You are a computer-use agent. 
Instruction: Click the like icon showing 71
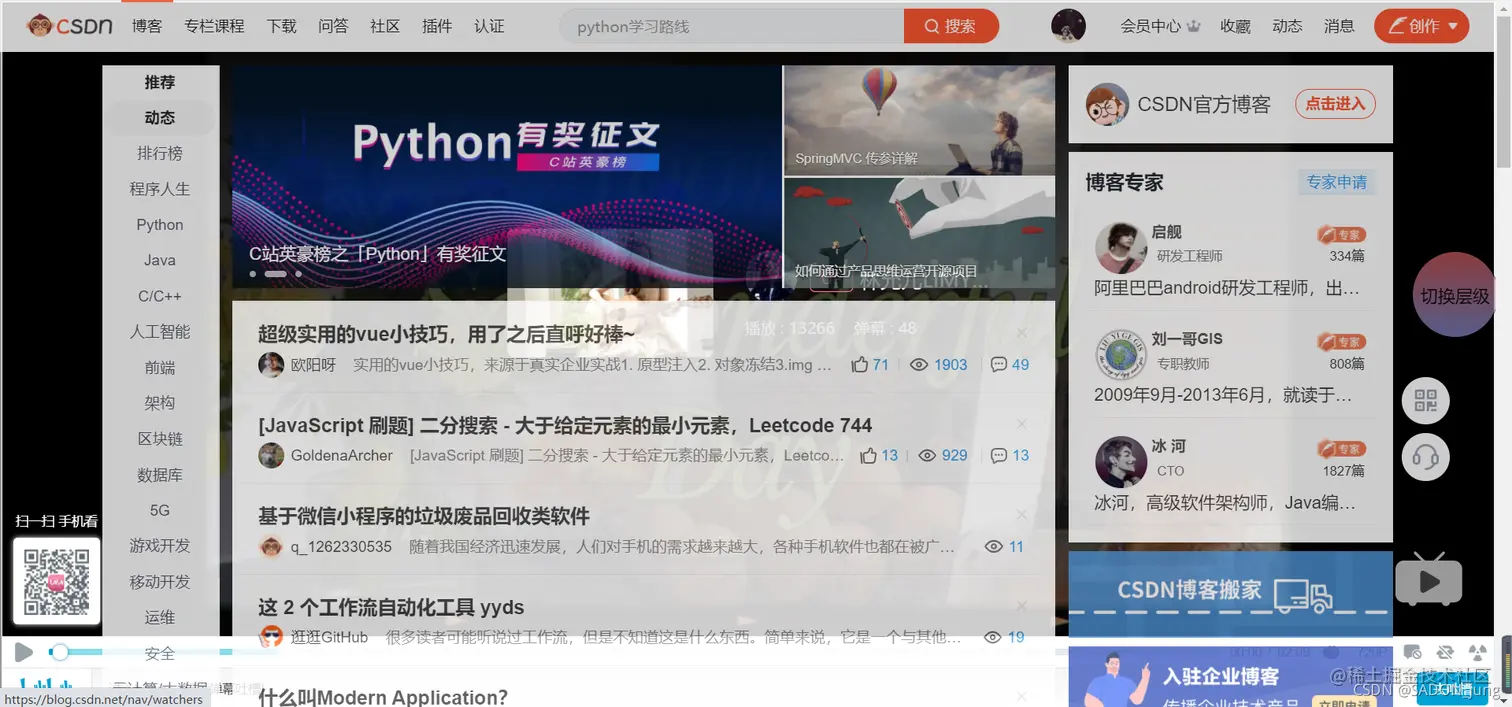tap(860, 365)
